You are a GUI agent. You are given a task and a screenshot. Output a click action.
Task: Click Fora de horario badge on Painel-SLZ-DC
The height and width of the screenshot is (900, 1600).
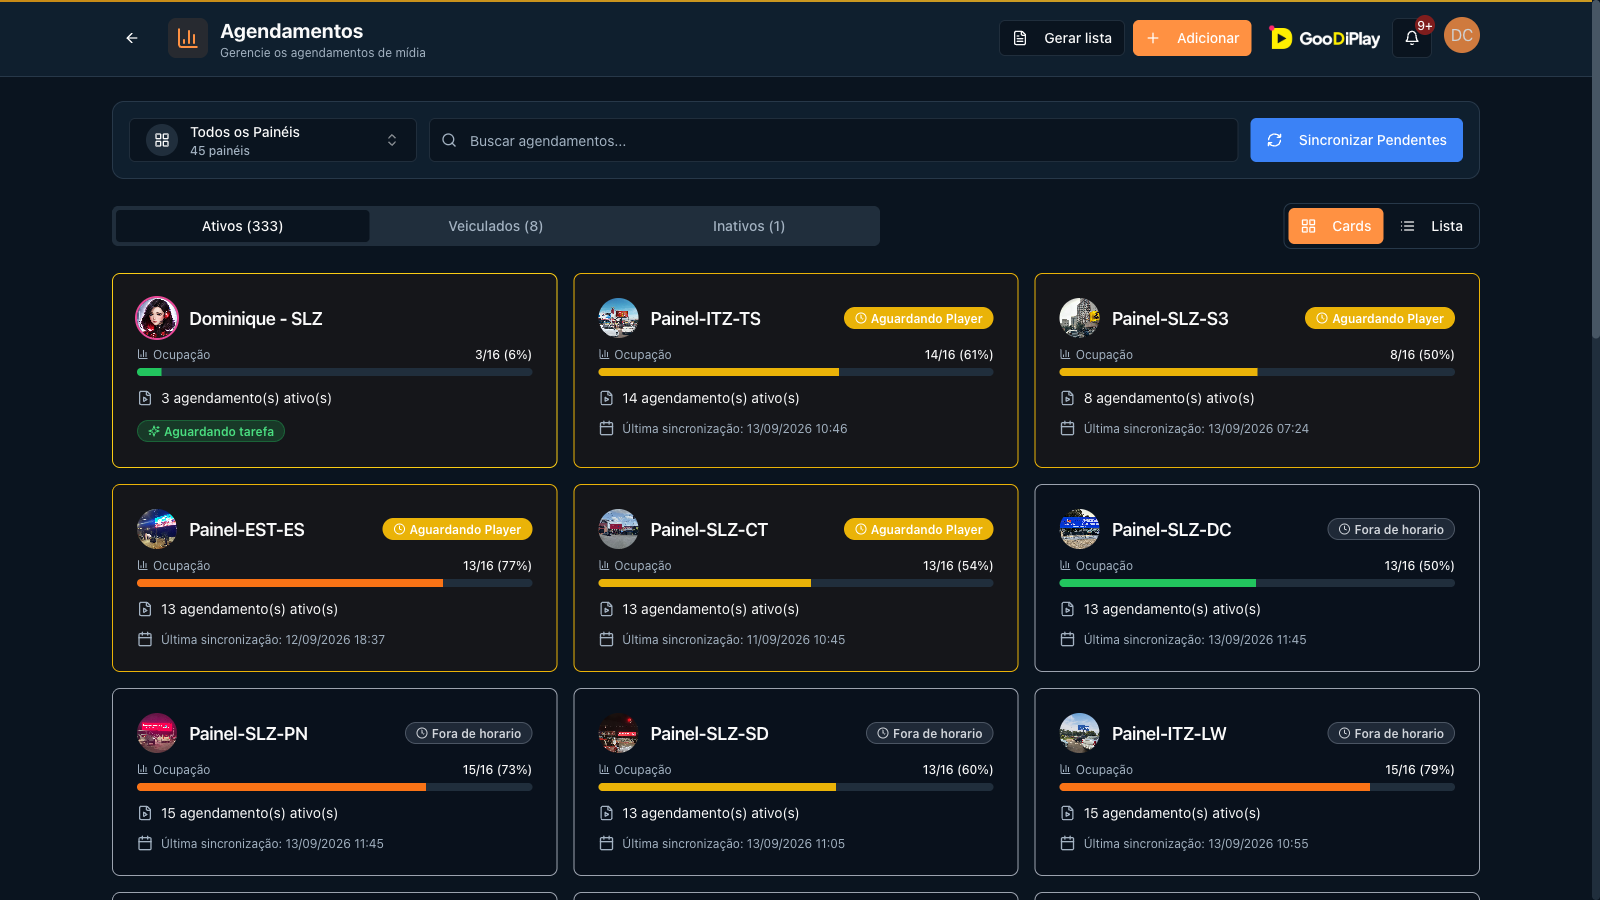click(x=1391, y=529)
